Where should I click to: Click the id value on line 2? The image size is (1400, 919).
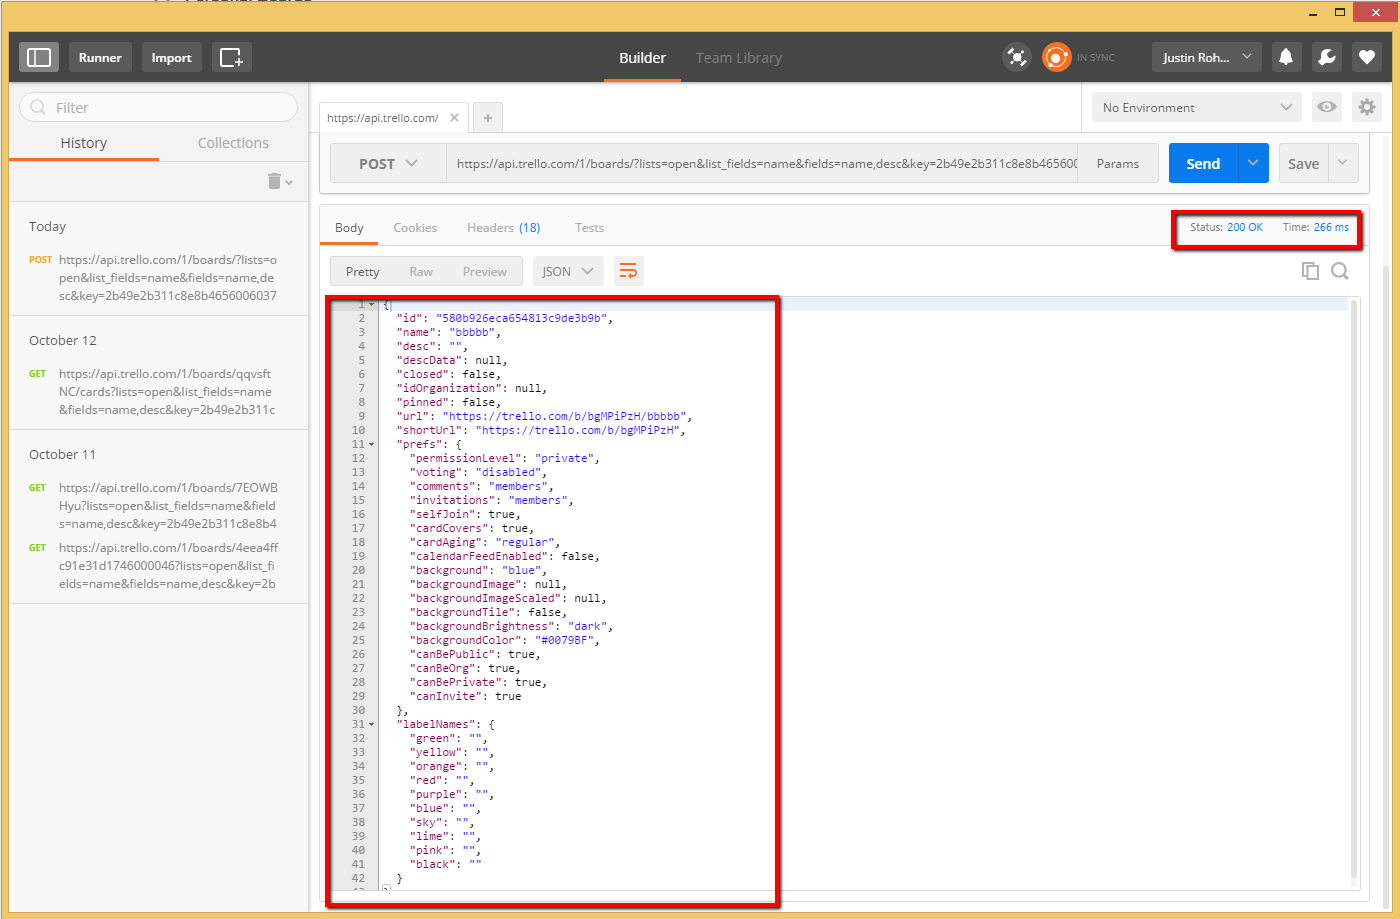521,318
